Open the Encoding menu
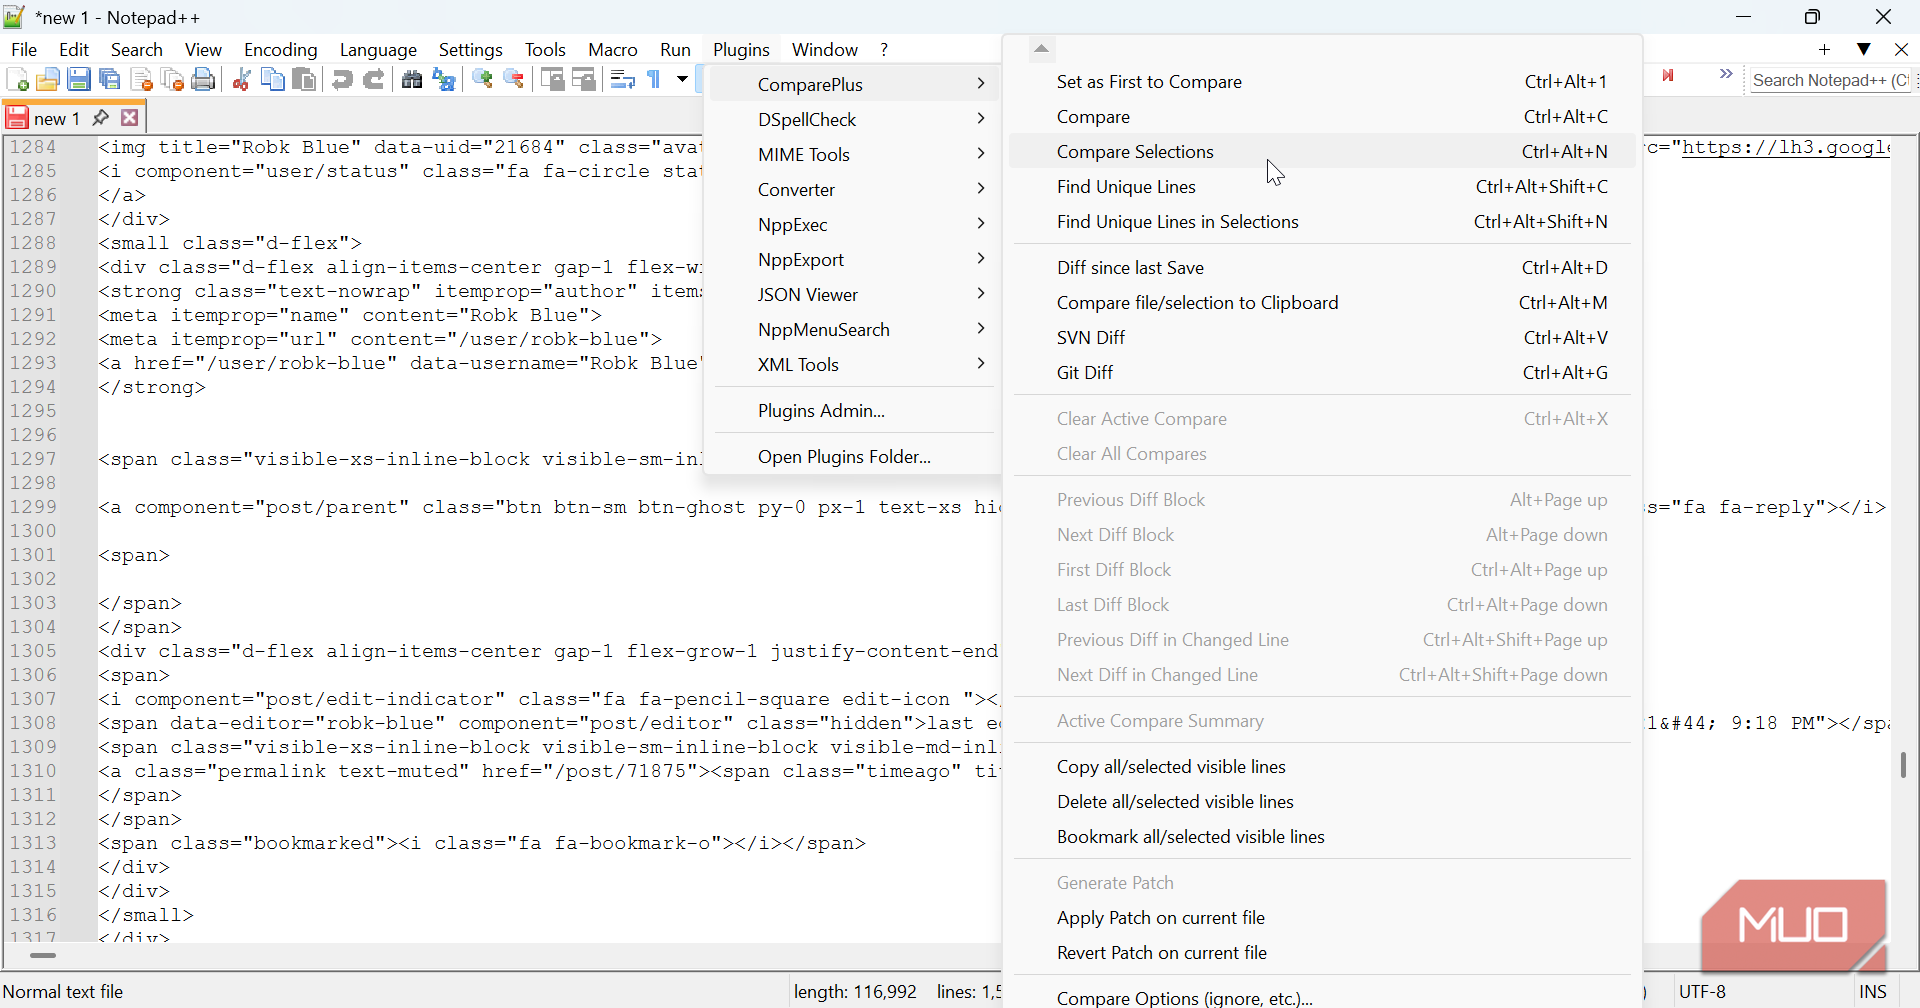The height and width of the screenshot is (1008, 1920). (x=280, y=49)
